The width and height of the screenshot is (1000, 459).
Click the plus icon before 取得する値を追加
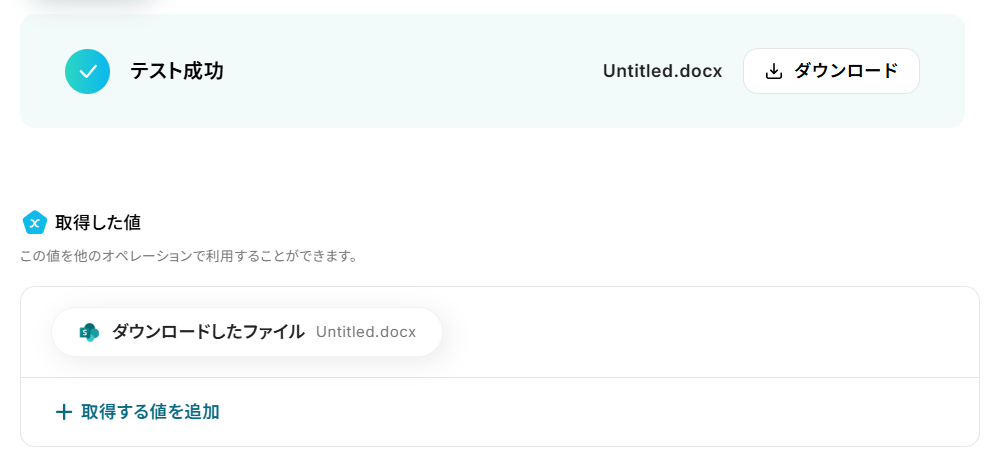coord(64,412)
